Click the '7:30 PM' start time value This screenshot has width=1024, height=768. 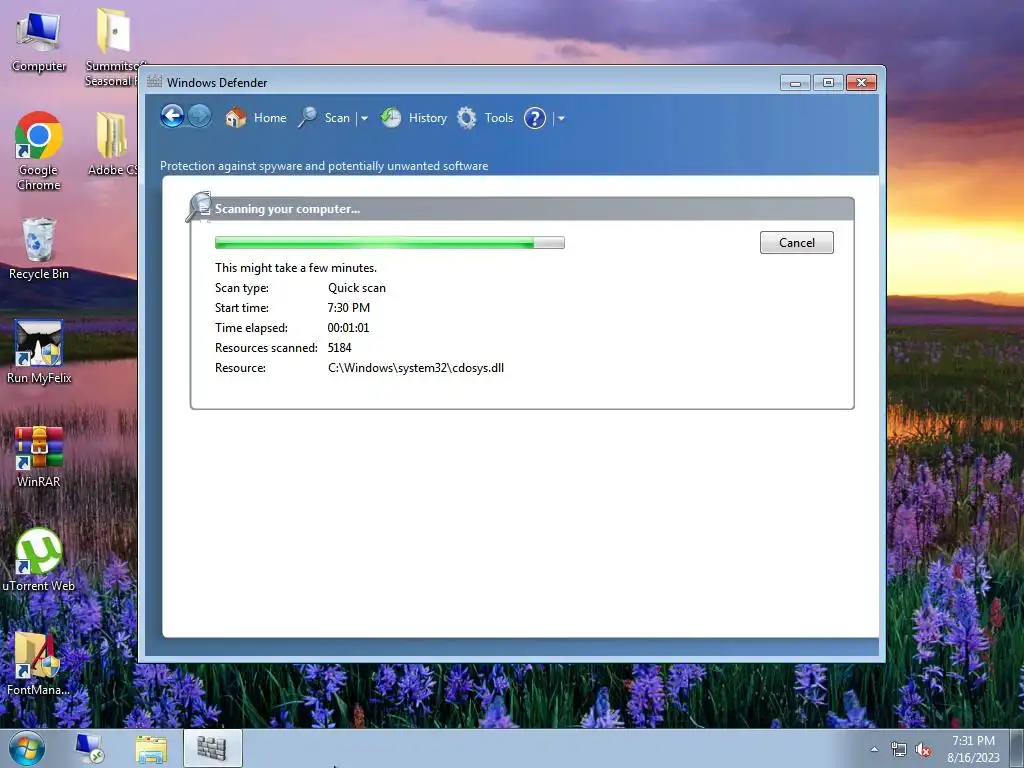pos(349,308)
